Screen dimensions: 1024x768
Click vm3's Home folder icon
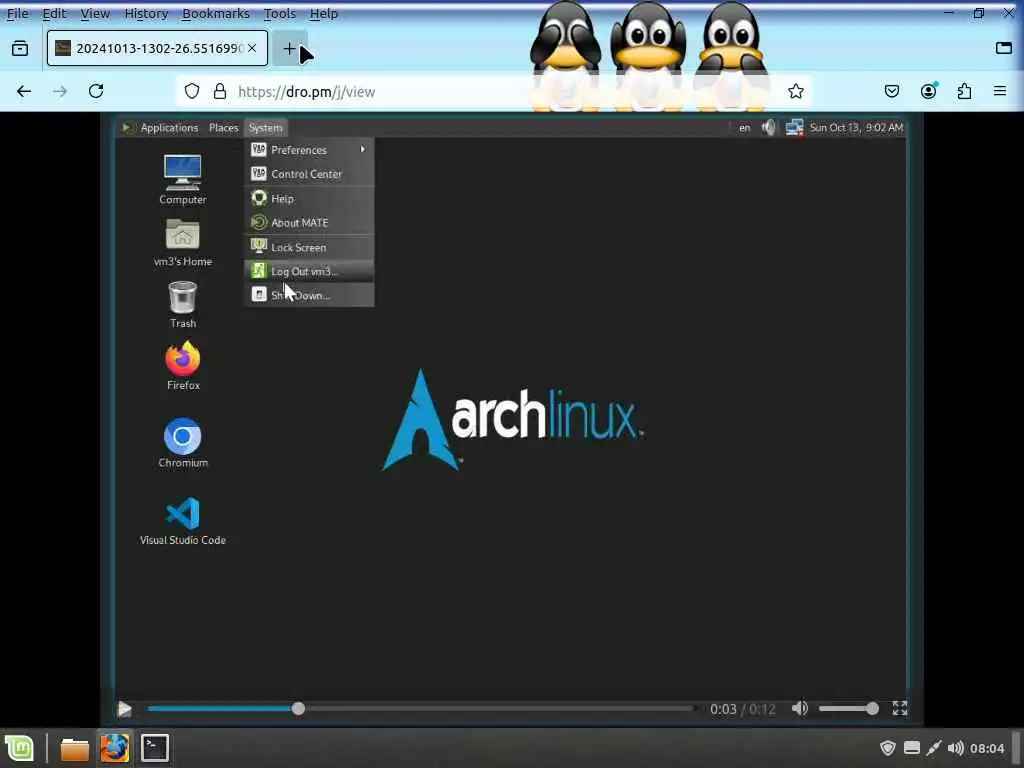tap(183, 242)
